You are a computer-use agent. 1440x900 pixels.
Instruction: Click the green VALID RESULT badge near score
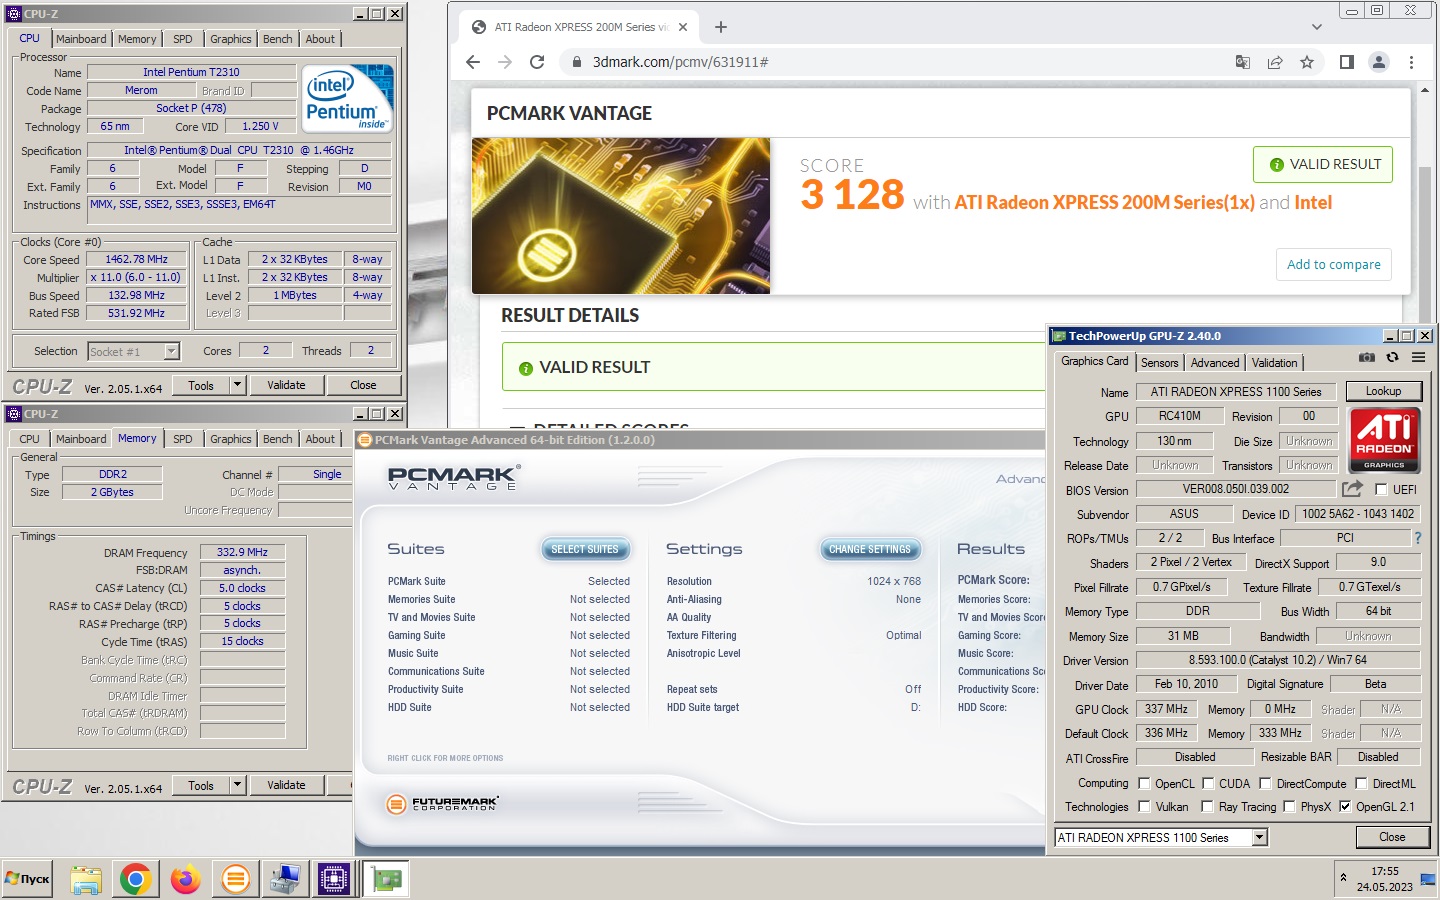pyautogui.click(x=1323, y=165)
